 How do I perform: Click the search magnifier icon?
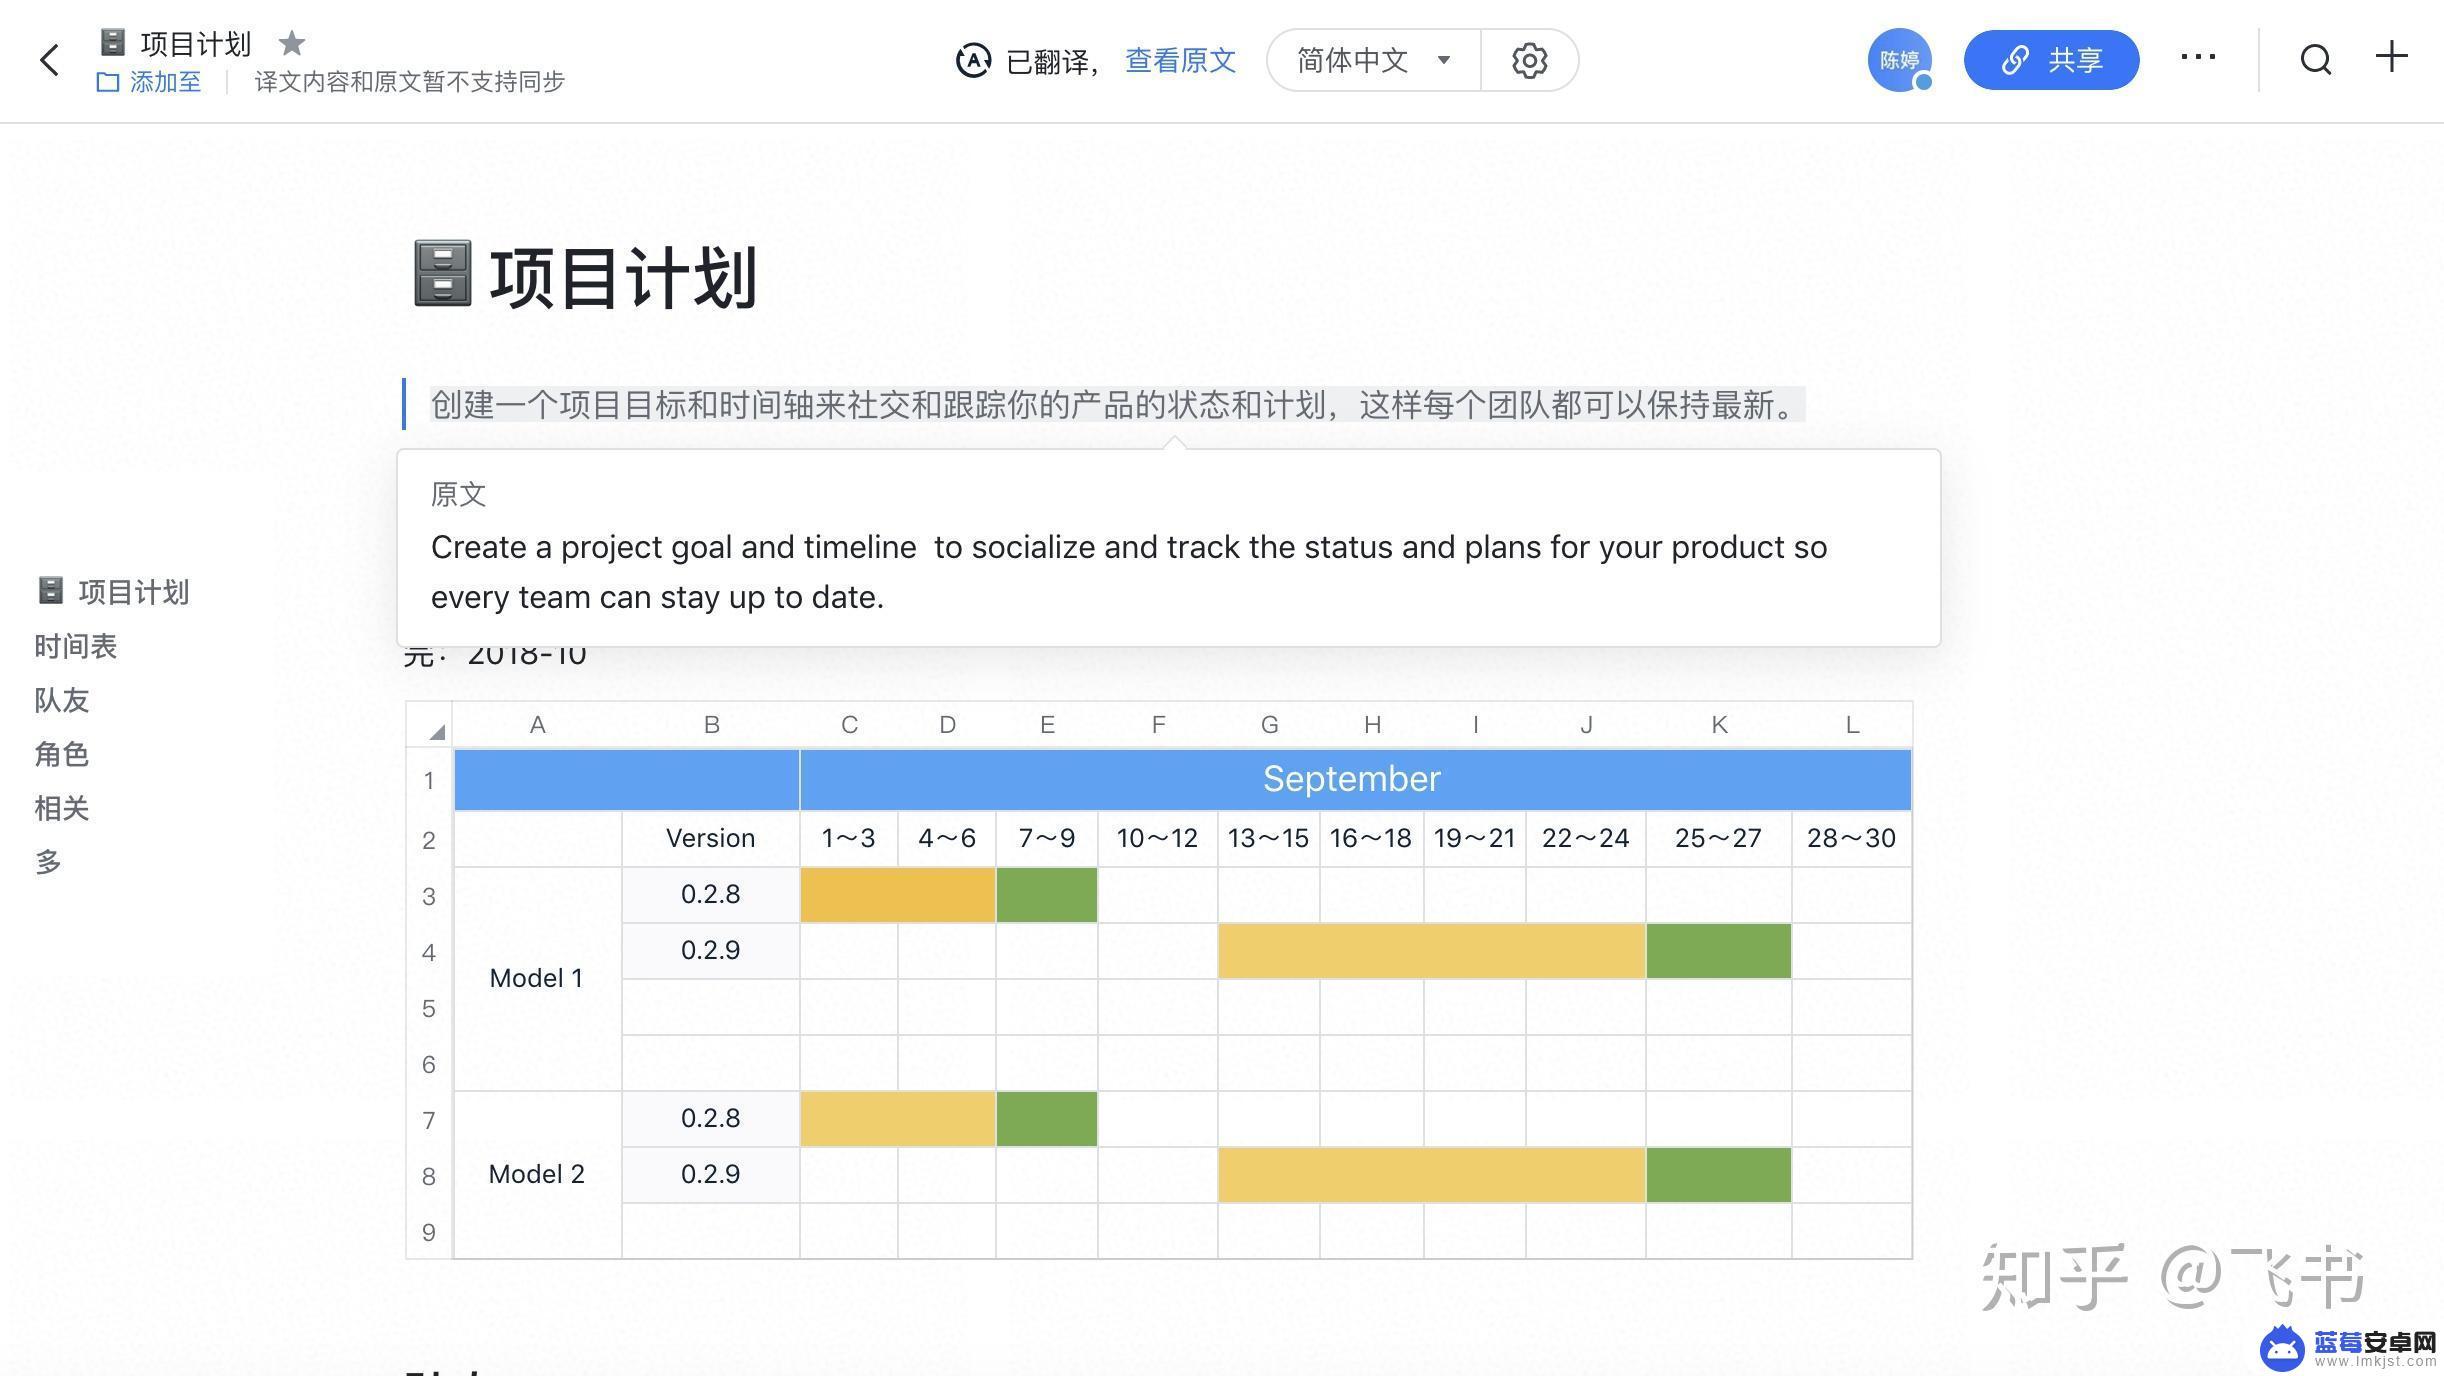2316,60
